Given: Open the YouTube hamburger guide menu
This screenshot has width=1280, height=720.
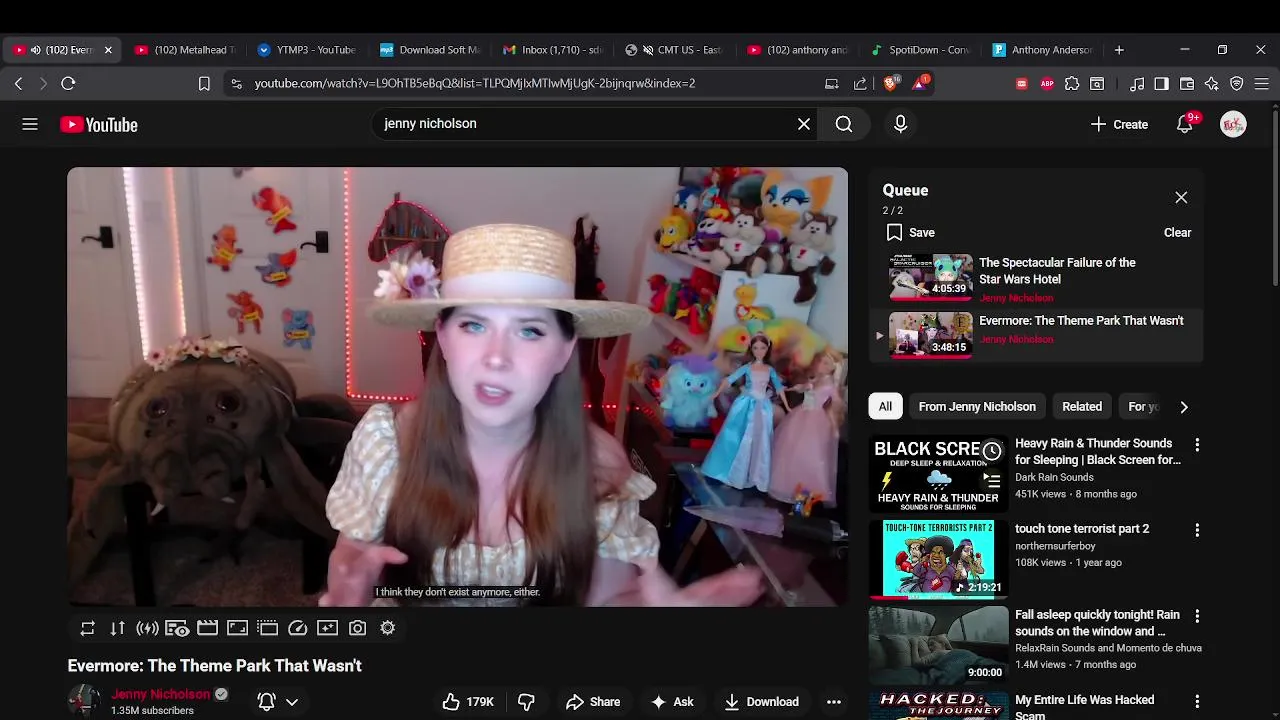Looking at the screenshot, I should tap(30, 124).
